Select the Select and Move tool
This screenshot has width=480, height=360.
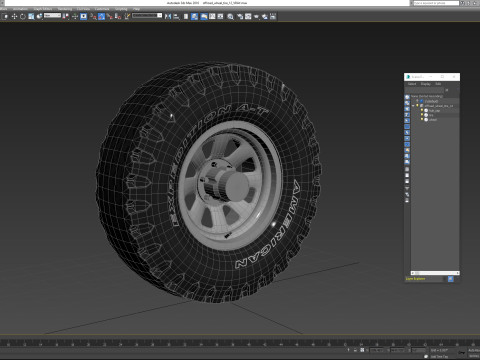tap(14, 16)
